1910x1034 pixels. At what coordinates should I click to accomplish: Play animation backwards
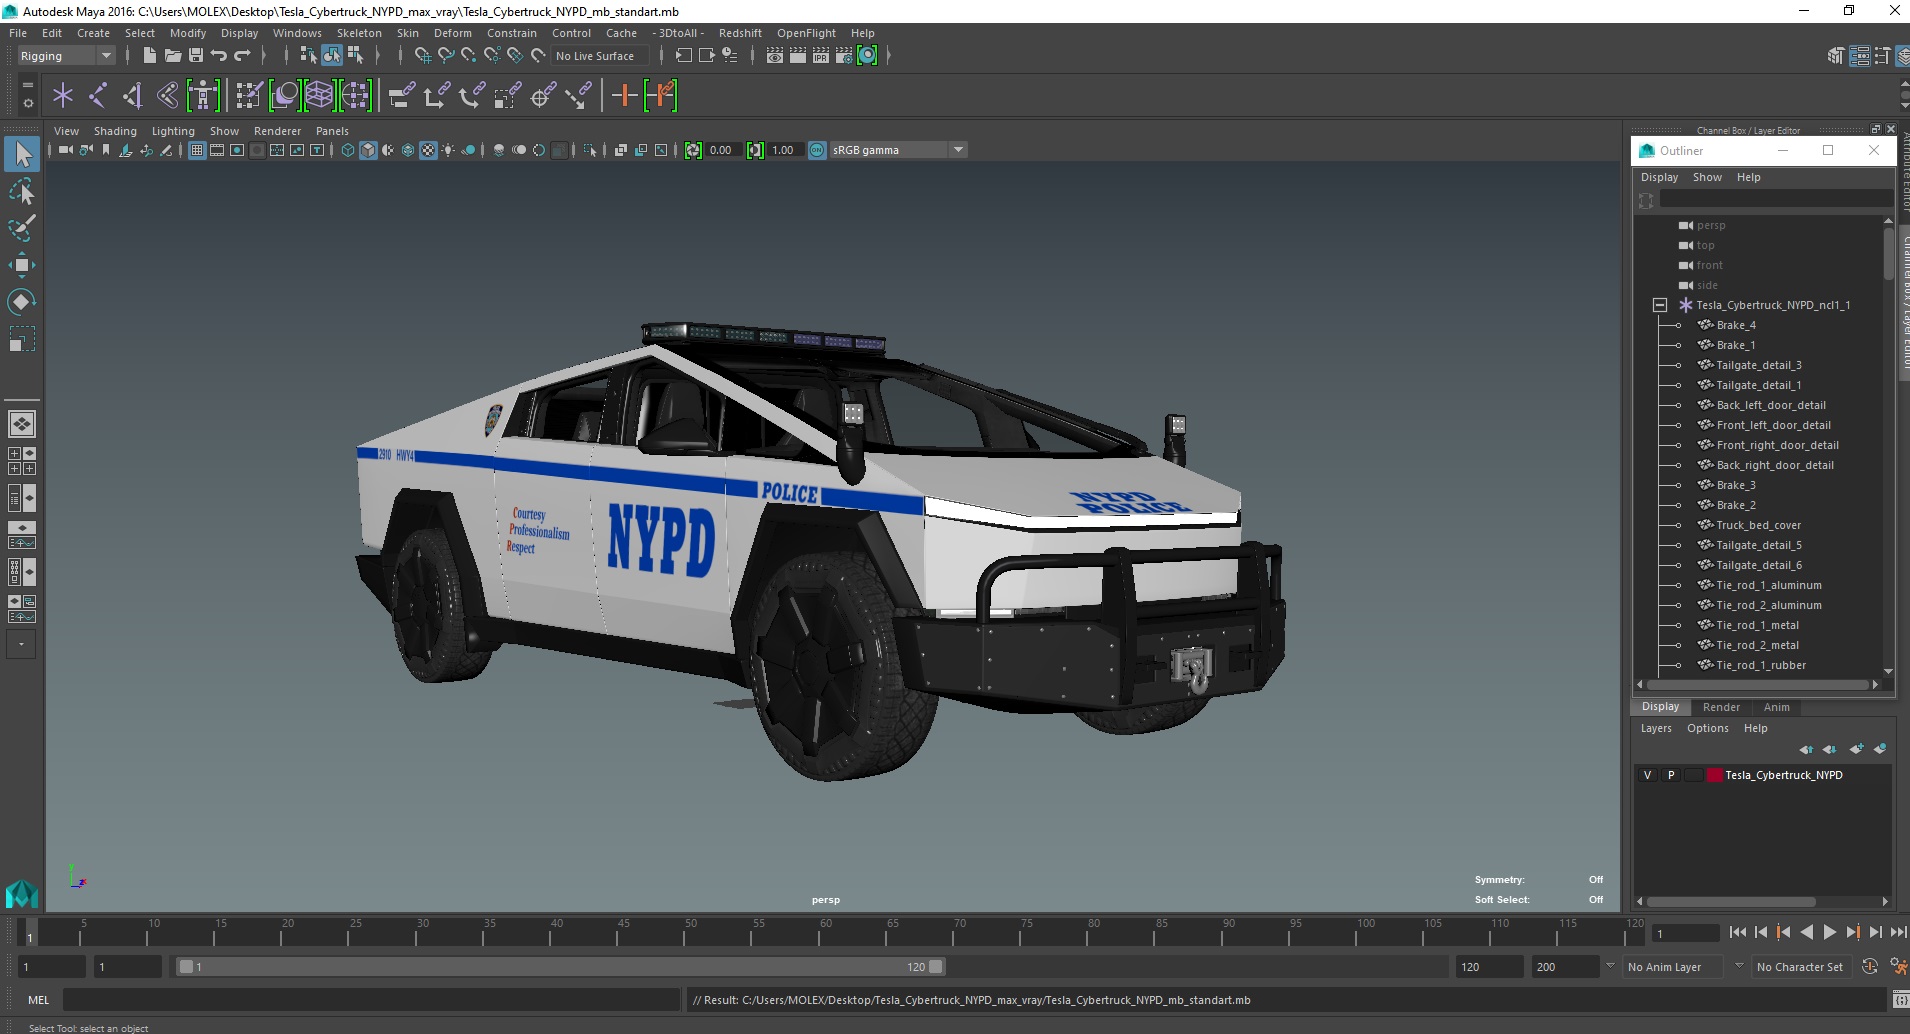coord(1806,932)
